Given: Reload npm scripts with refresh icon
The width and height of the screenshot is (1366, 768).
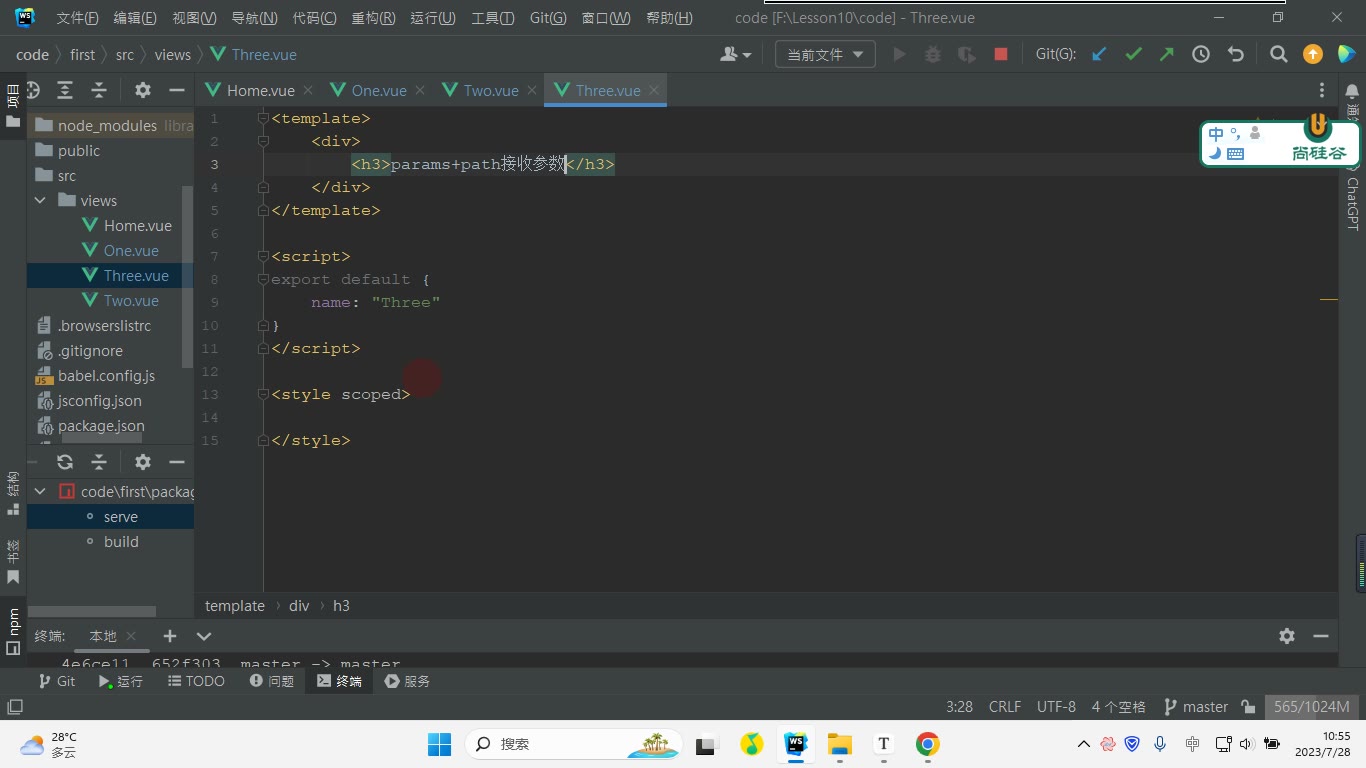Looking at the screenshot, I should (65, 462).
